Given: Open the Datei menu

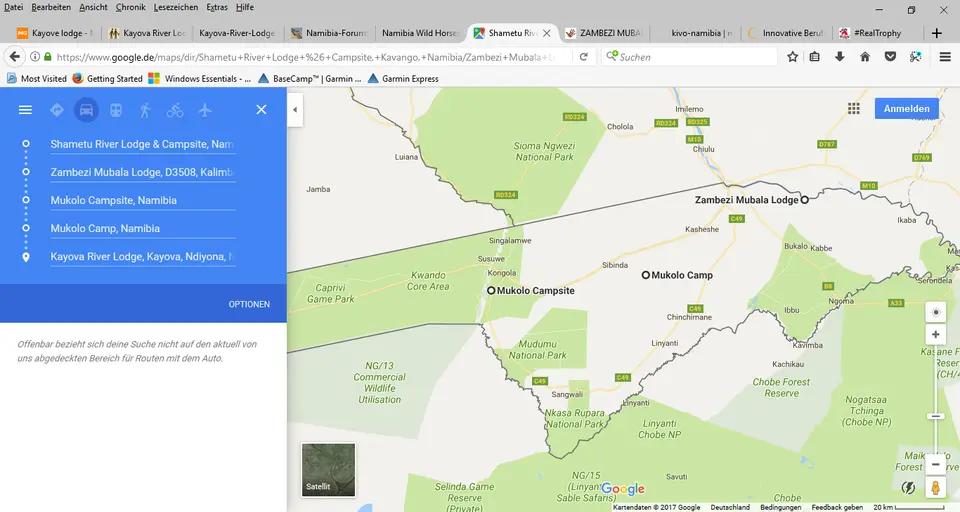Looking at the screenshot, I should tap(13, 7).
